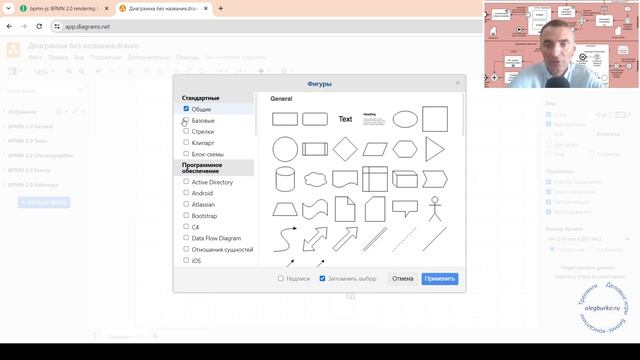Select the actor stick figure shape

click(x=435, y=209)
